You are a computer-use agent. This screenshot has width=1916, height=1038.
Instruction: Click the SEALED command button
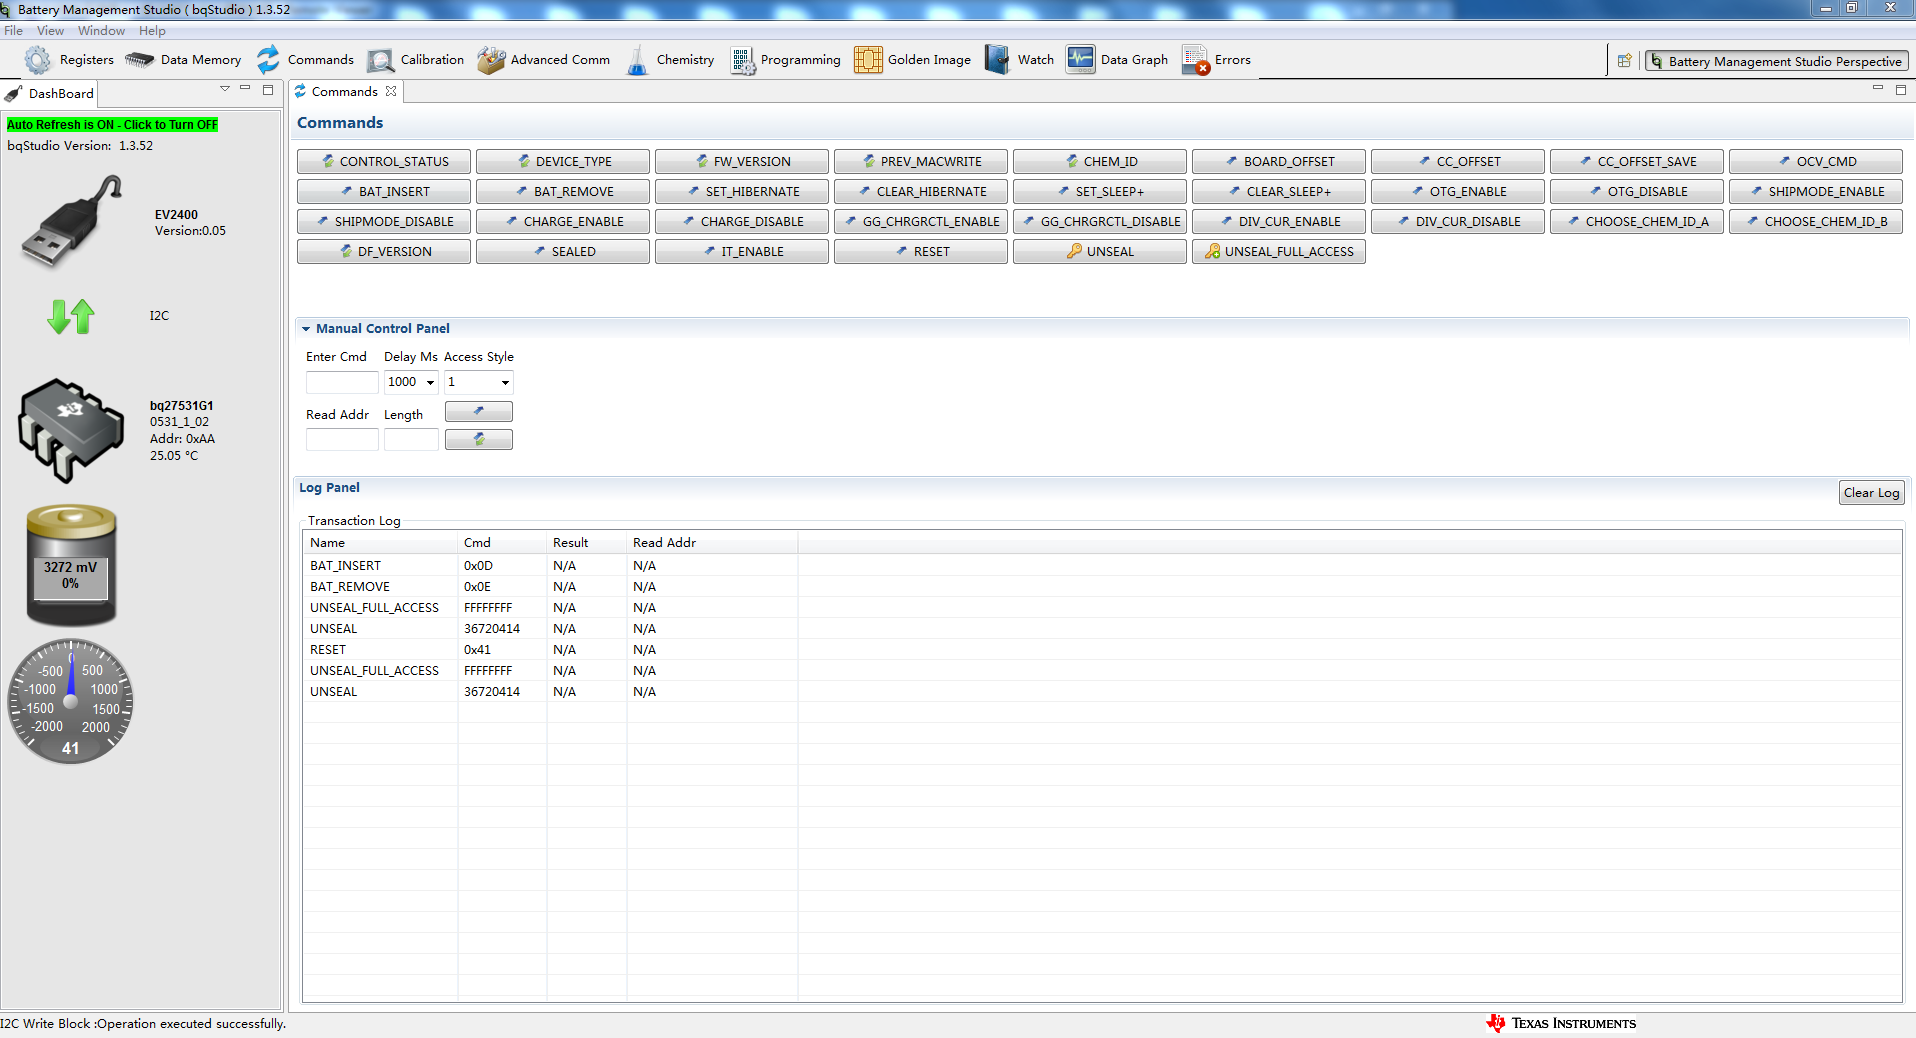(563, 252)
